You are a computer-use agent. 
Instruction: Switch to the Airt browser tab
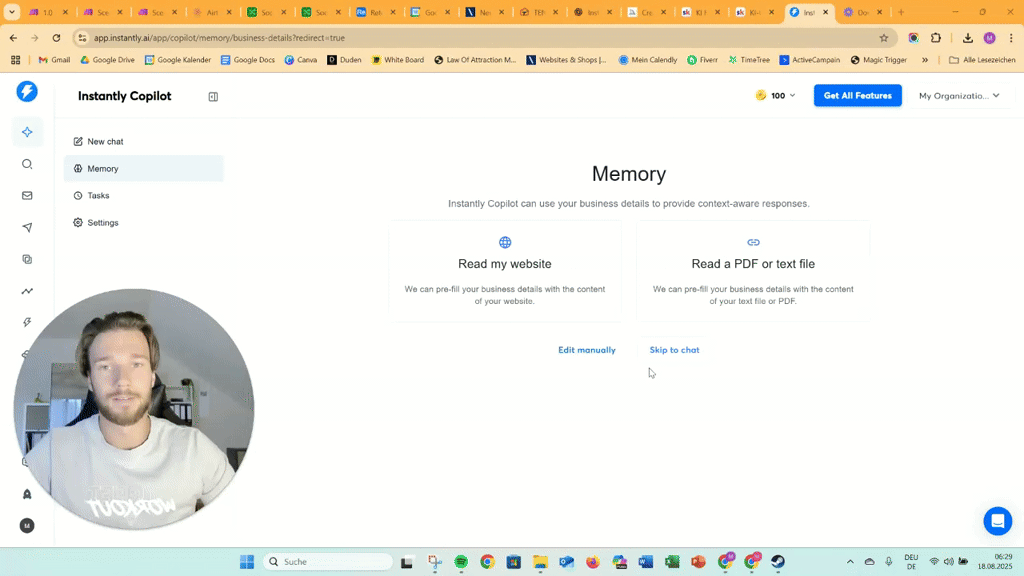coord(212,12)
